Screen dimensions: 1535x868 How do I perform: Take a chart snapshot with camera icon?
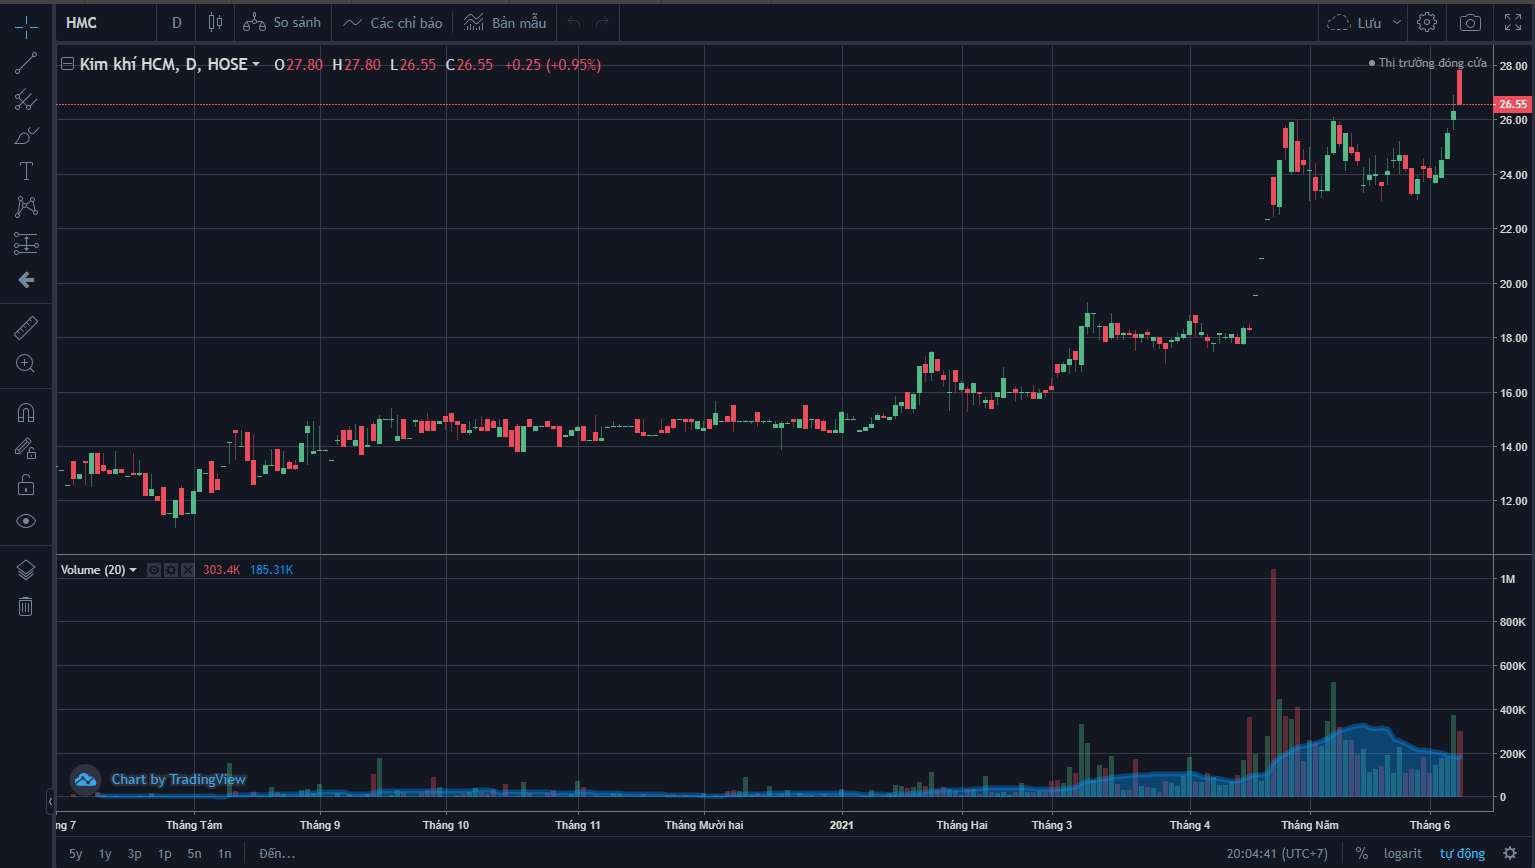coord(1470,22)
